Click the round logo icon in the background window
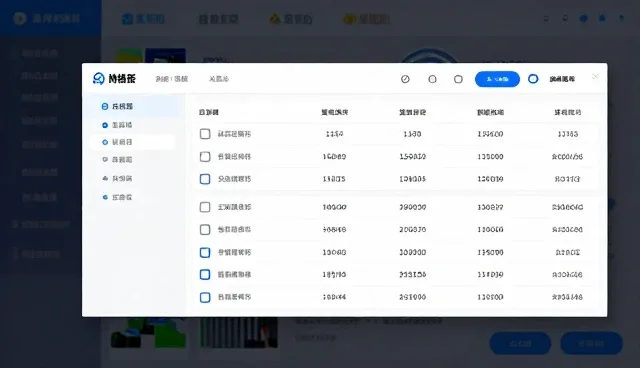Viewport: 640px width, 368px height. pyautogui.click(x=20, y=18)
